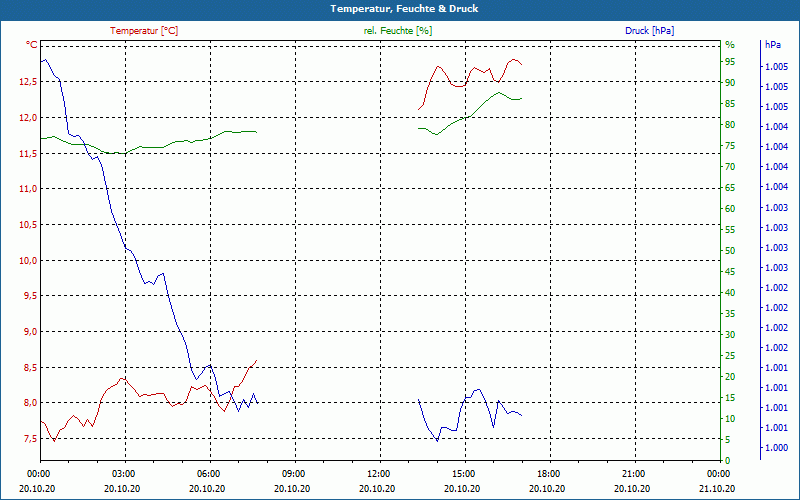Click '10,5' on the temperature axis
This screenshot has width=800, height=500.
point(28,224)
